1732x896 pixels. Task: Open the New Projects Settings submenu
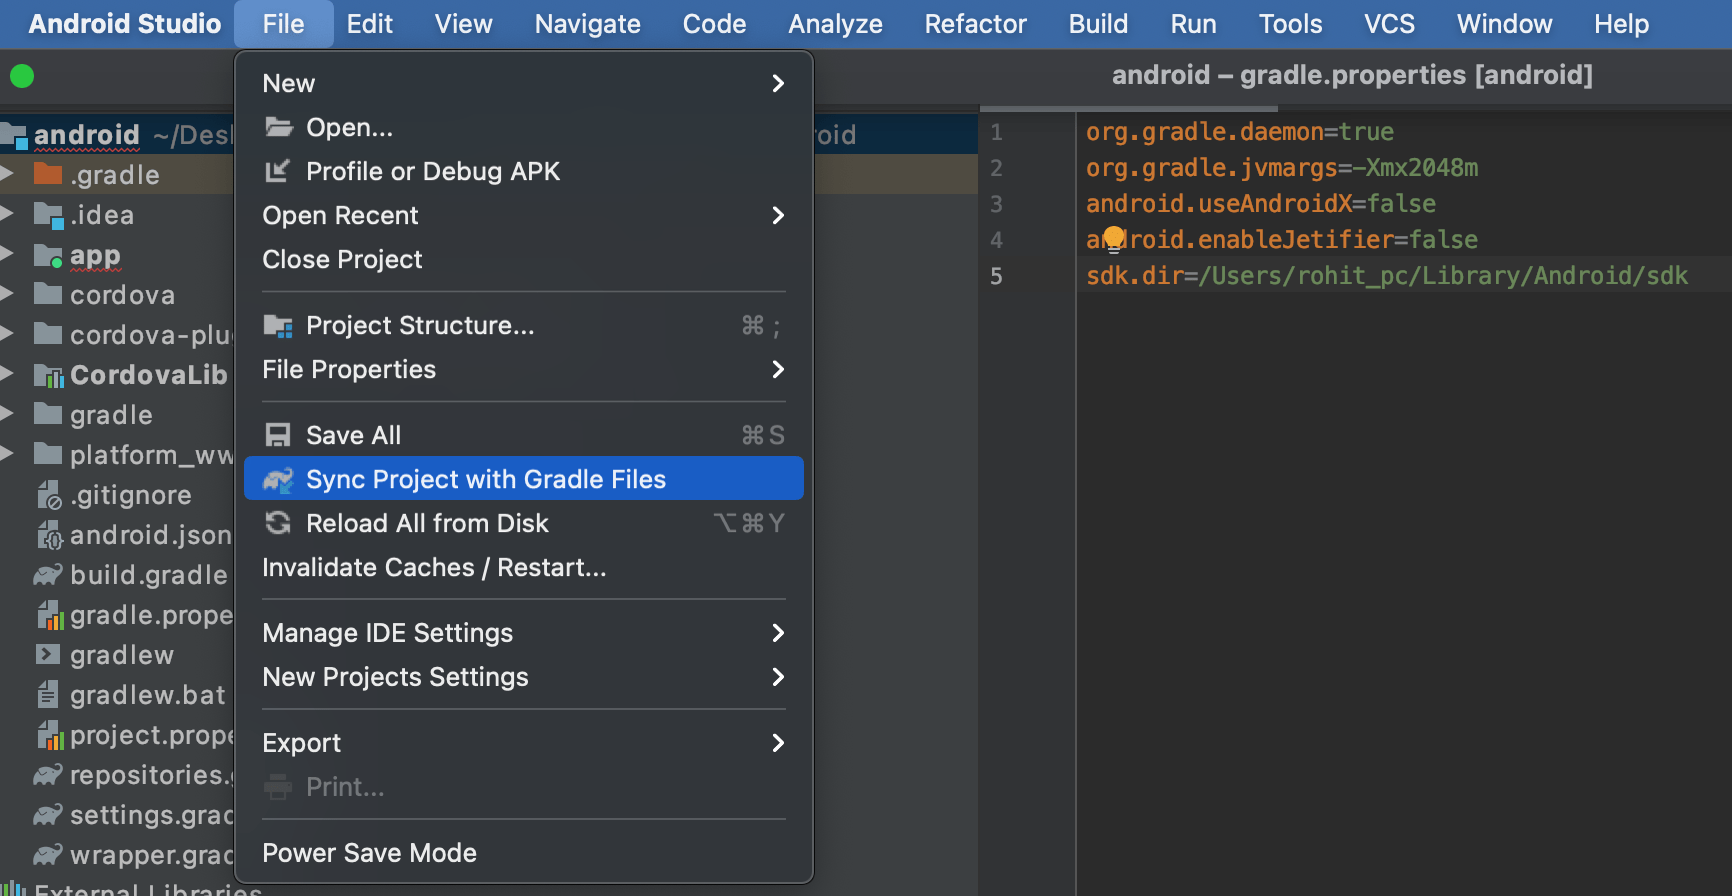(524, 677)
